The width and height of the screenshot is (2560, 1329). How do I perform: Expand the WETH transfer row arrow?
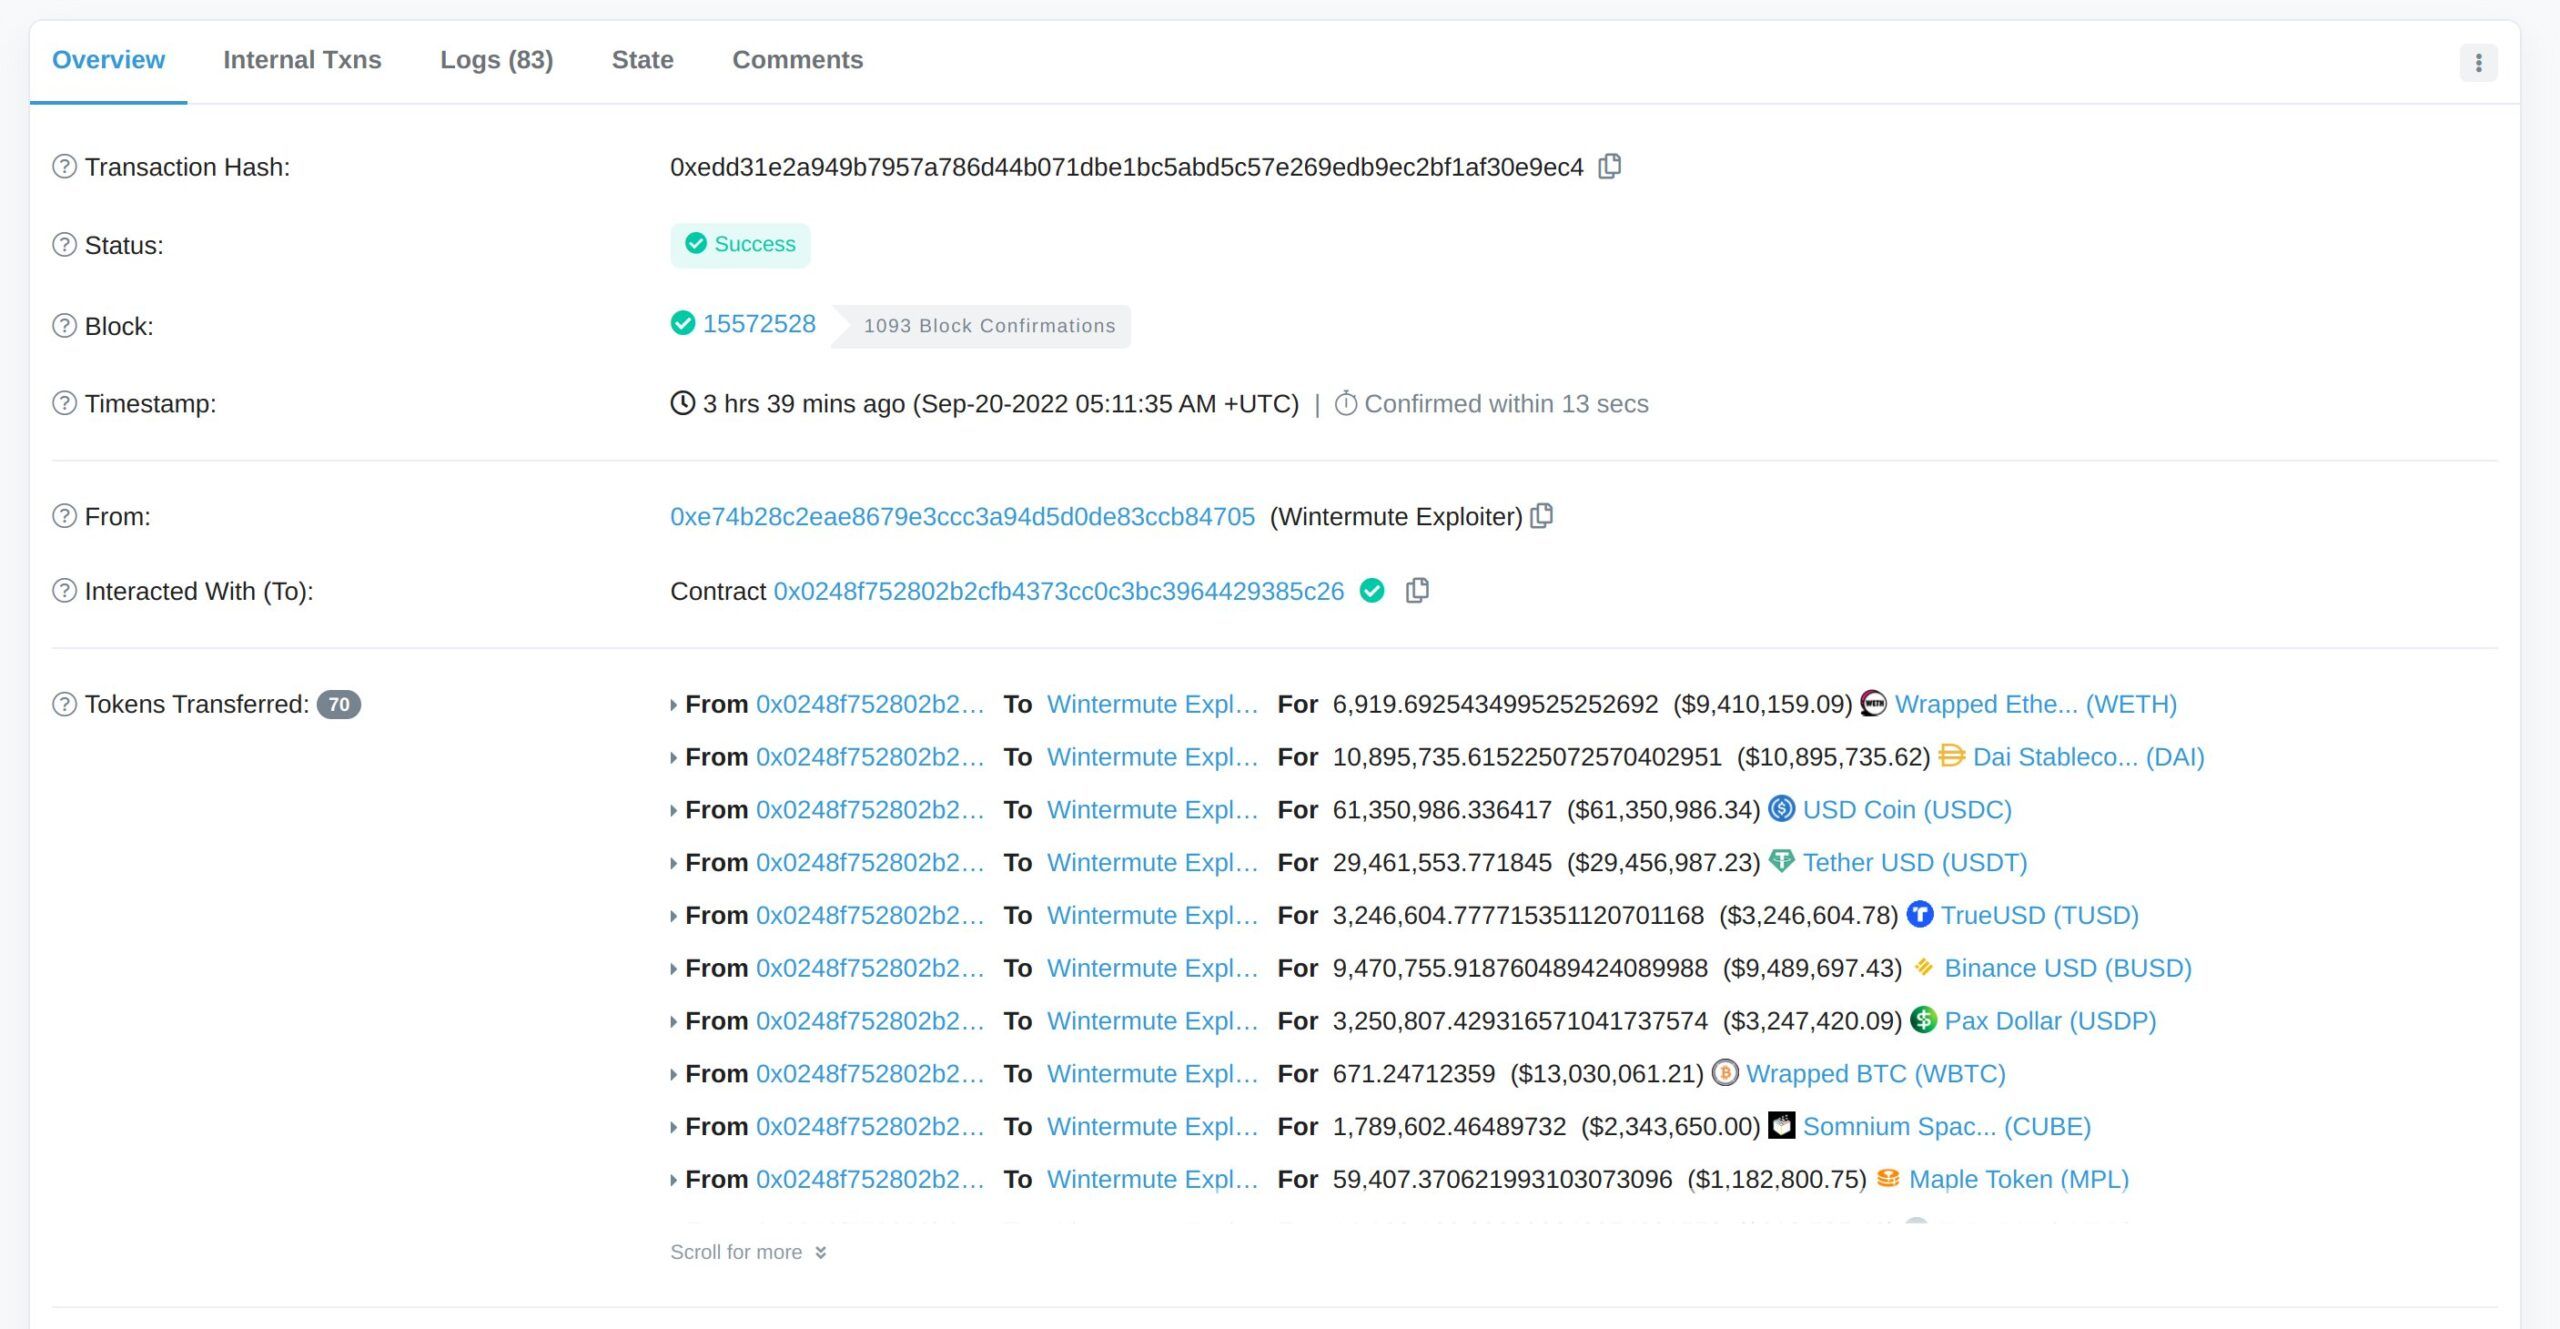pyautogui.click(x=673, y=705)
